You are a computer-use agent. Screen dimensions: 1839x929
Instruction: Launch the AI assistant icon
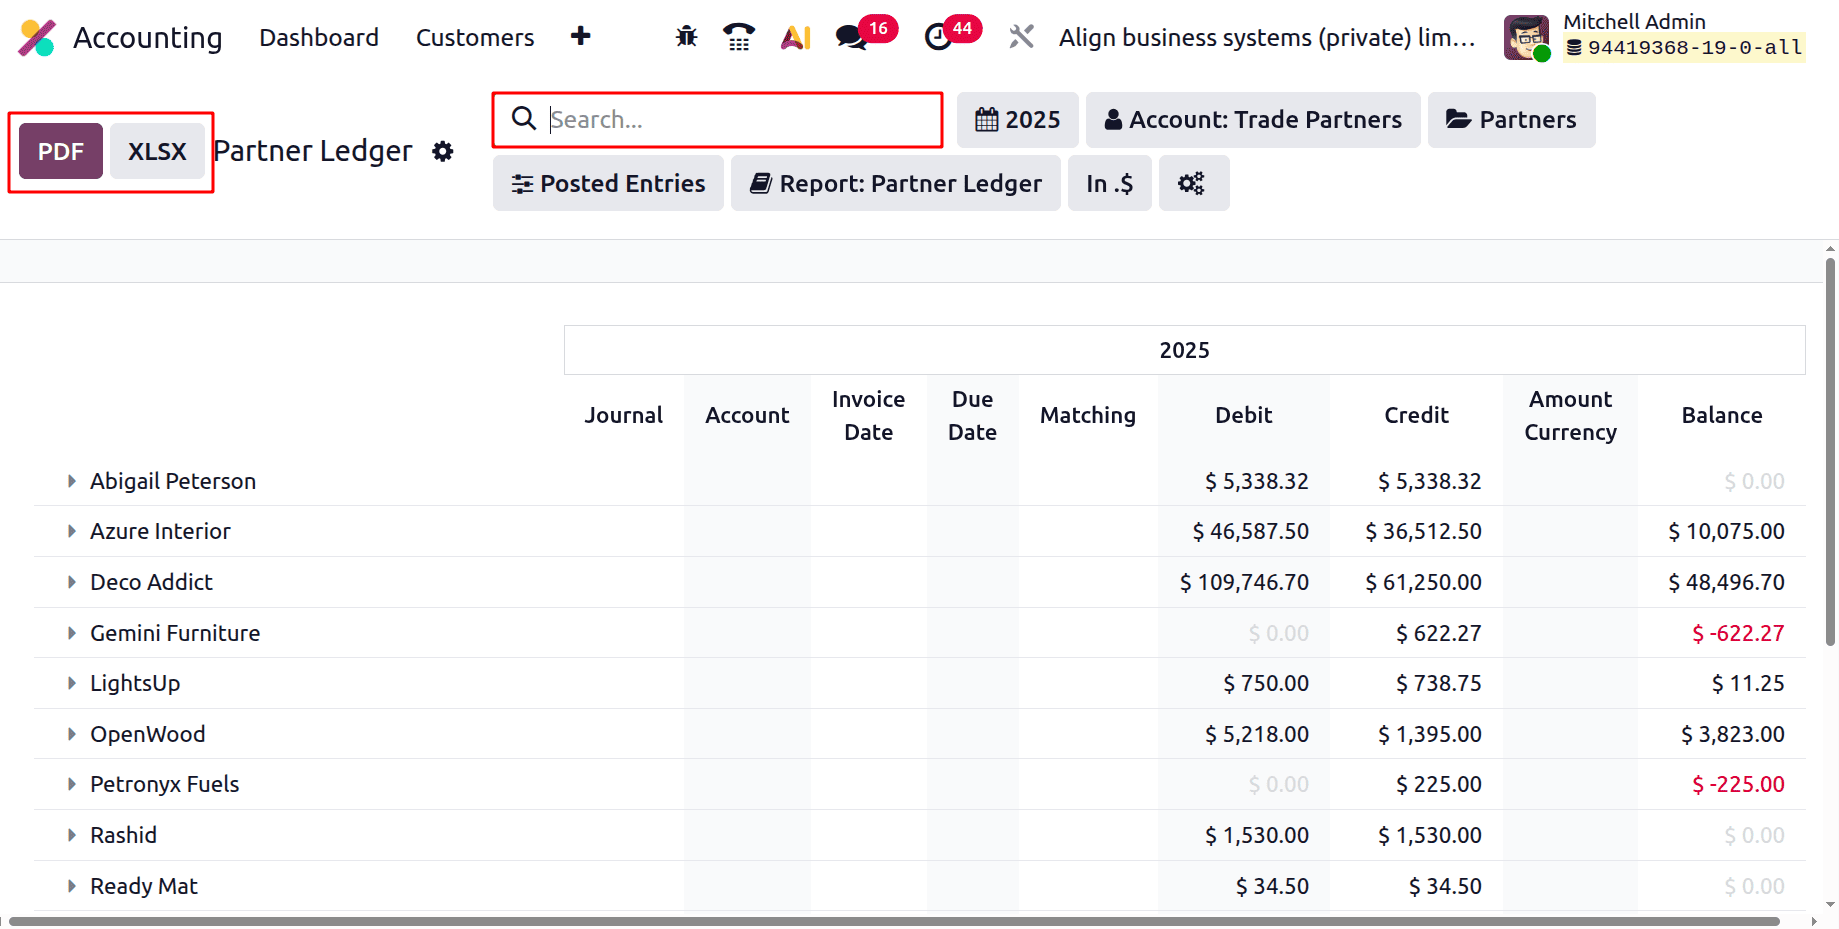[796, 37]
